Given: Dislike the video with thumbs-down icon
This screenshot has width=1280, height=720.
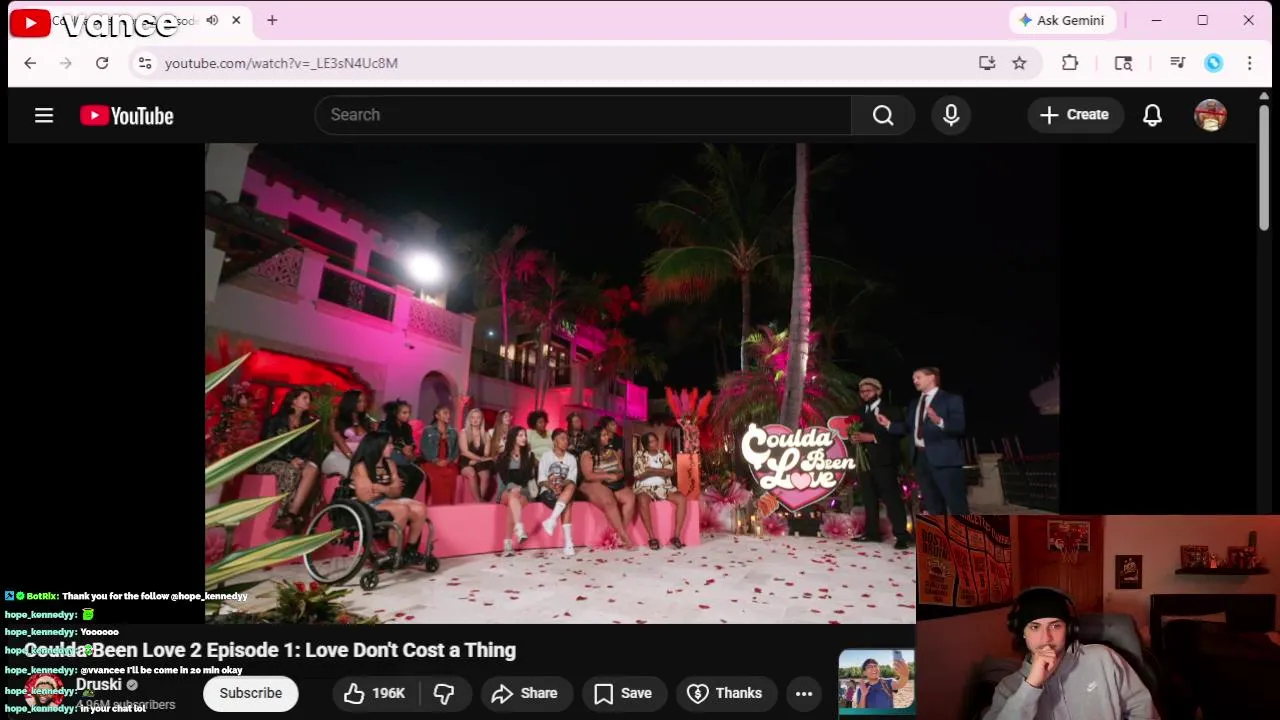Looking at the screenshot, I should 444,693.
